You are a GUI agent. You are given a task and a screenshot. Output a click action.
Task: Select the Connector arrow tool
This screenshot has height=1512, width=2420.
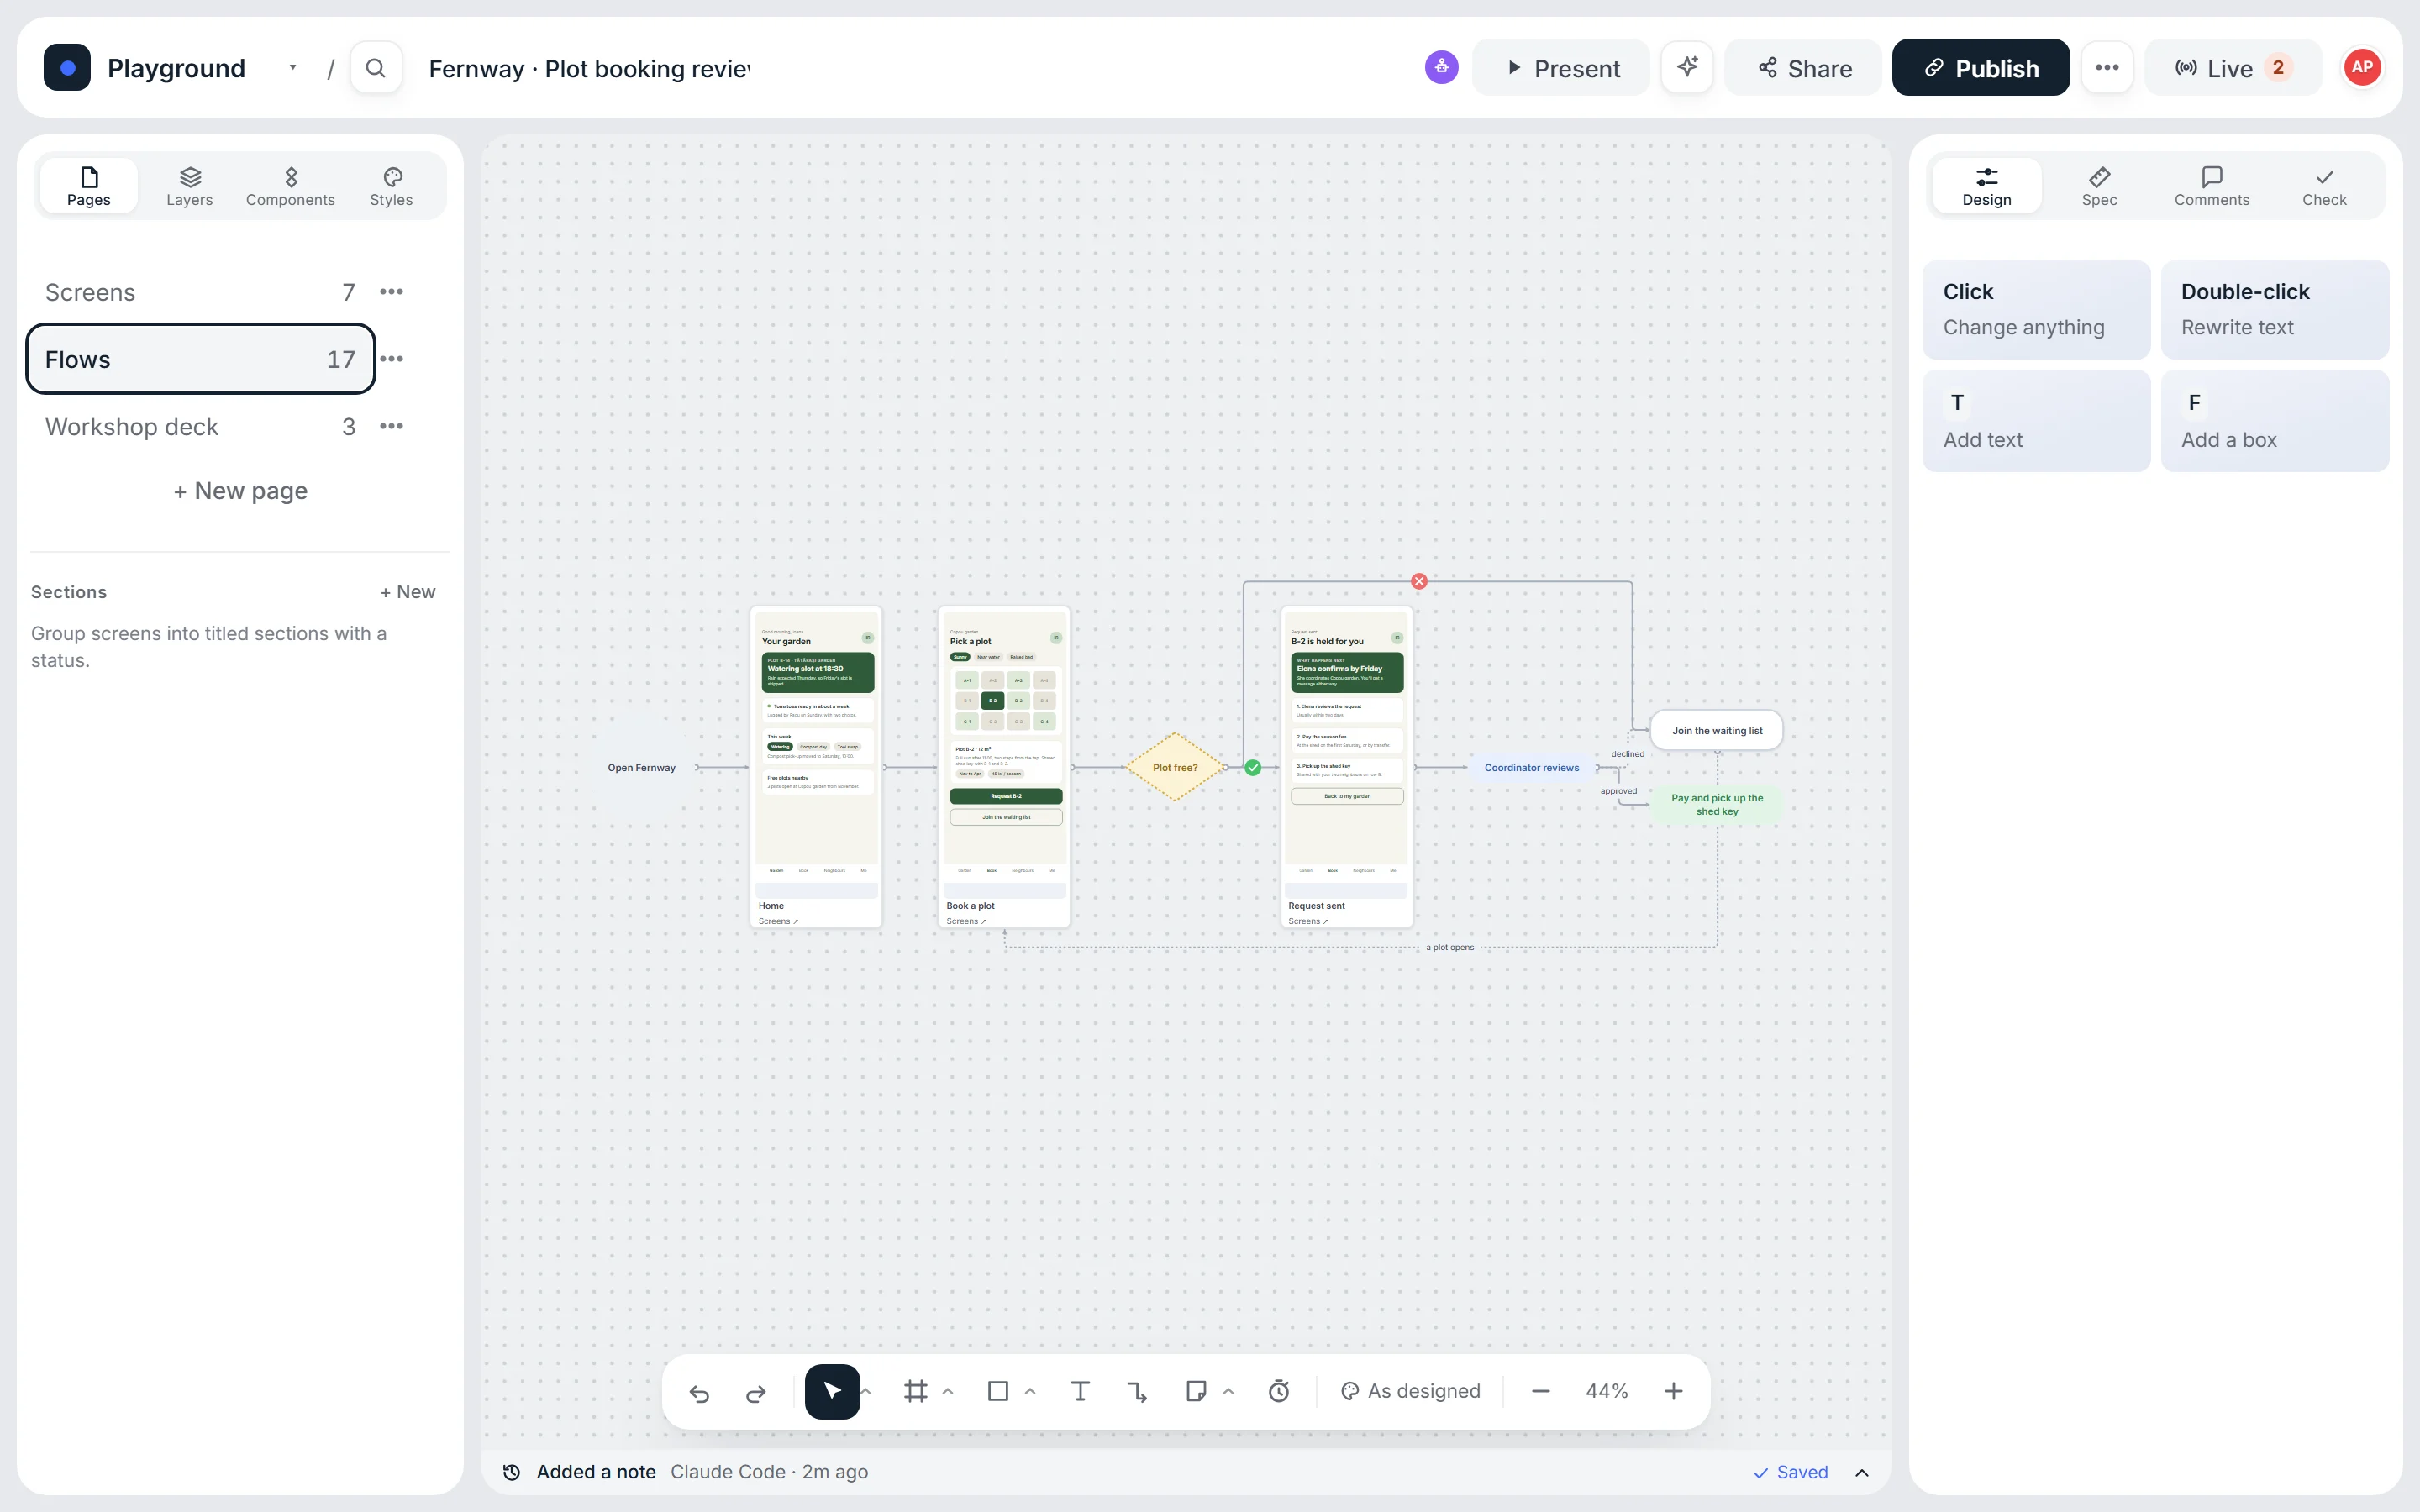(x=1137, y=1392)
